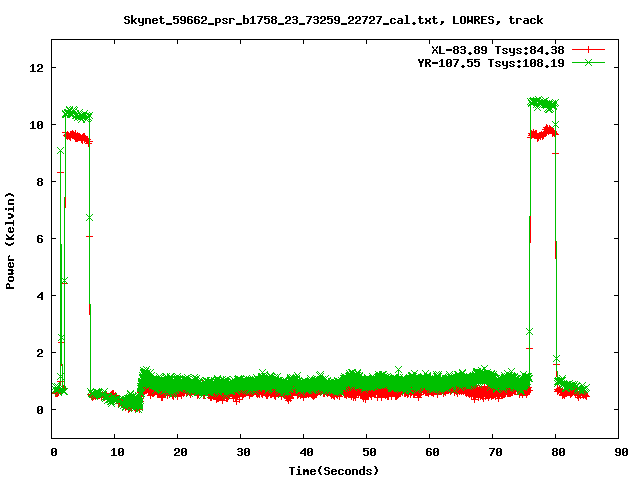Select the XL-83.89 Tsys:84.38 legend label

pyautogui.click(x=498, y=50)
